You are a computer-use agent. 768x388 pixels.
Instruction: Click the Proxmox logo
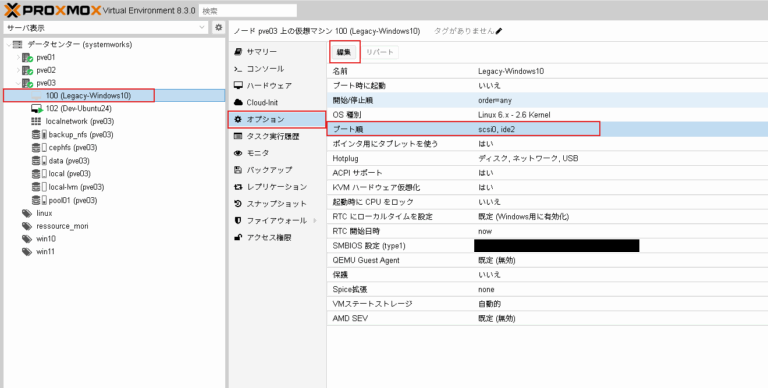click(52, 10)
